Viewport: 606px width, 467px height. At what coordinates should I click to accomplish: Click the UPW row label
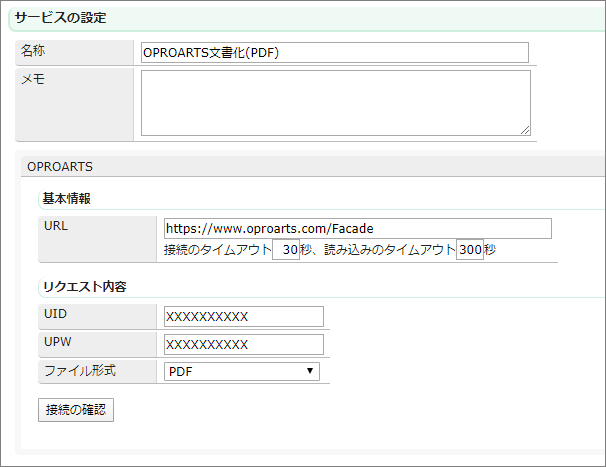pos(57,343)
